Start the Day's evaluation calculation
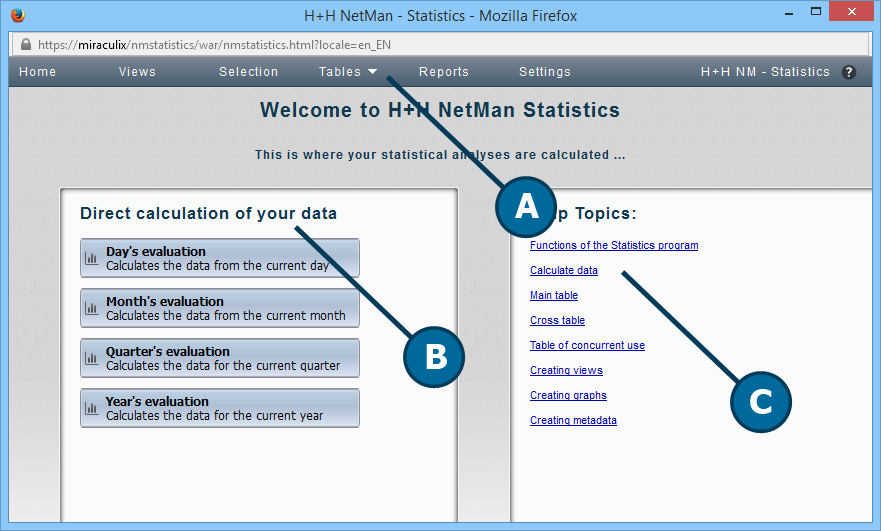The image size is (881, 531). point(220,258)
